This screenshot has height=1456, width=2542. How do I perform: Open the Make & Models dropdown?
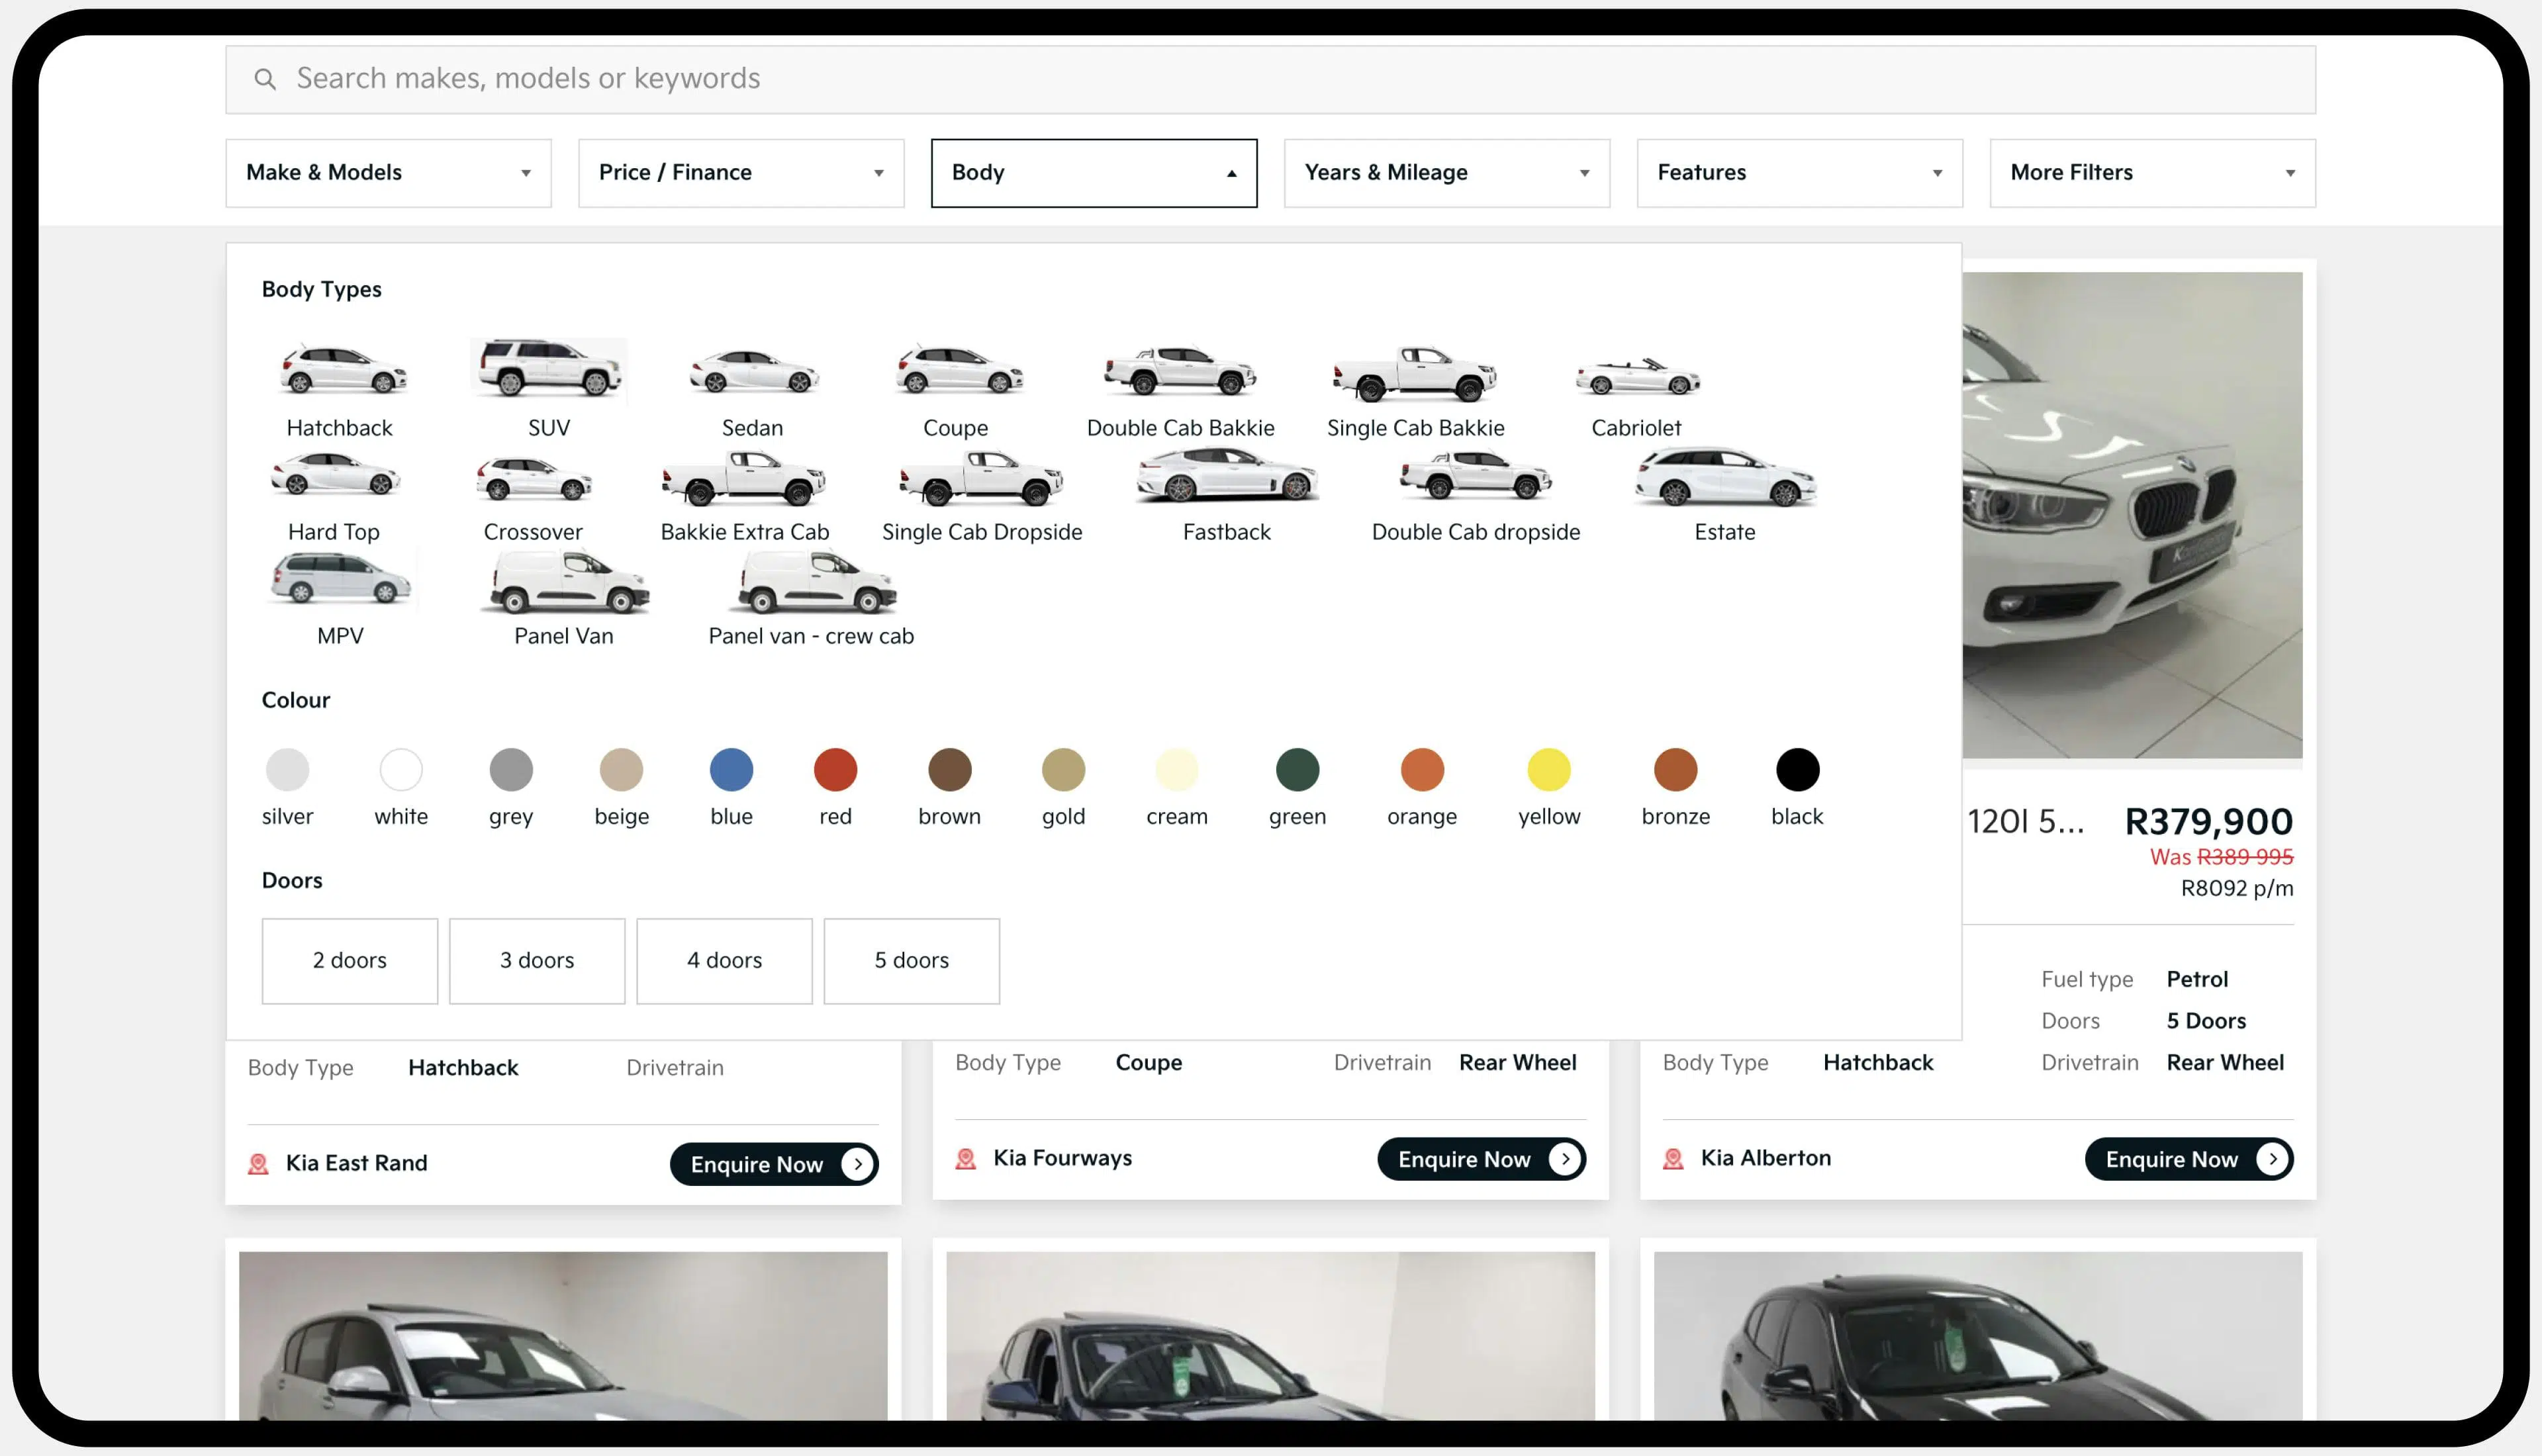388,173
